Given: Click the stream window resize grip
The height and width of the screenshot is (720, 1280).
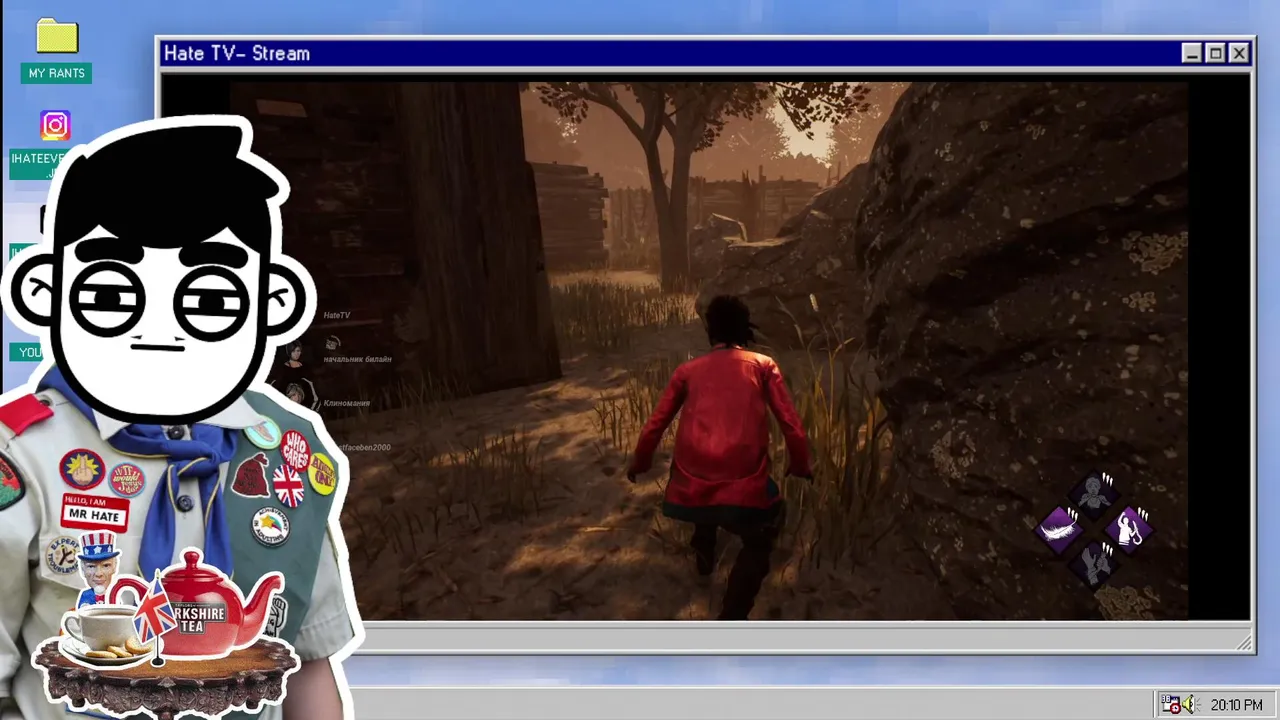Looking at the screenshot, I should [x=1244, y=642].
